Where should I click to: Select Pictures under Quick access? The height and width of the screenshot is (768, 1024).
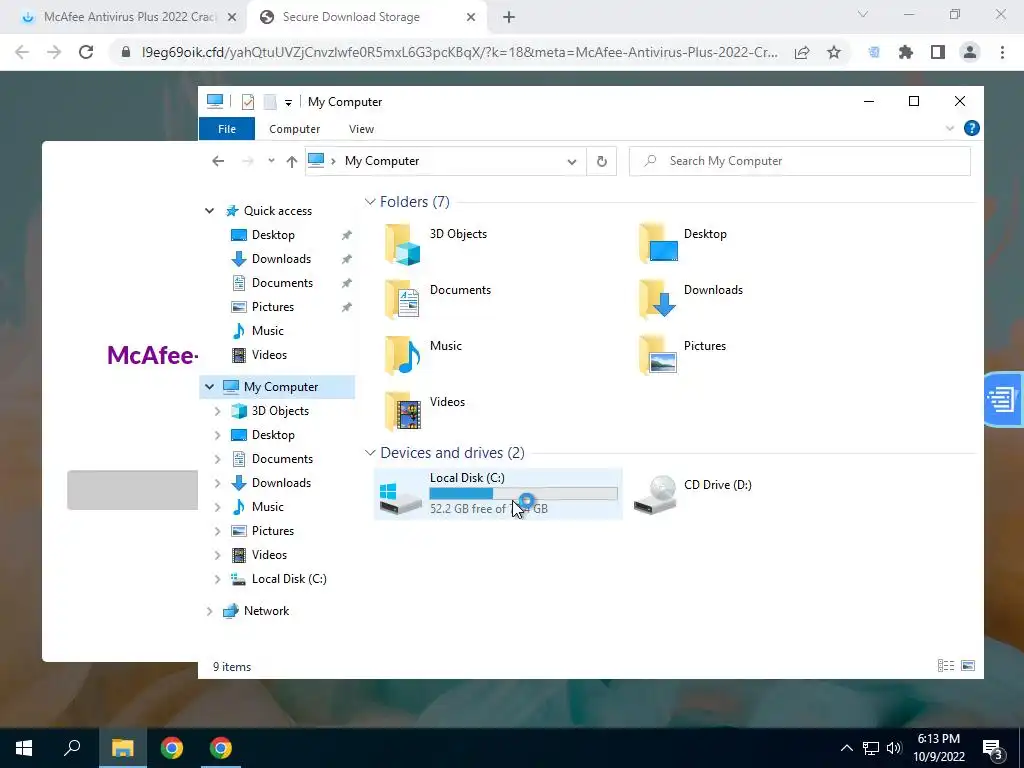273,307
